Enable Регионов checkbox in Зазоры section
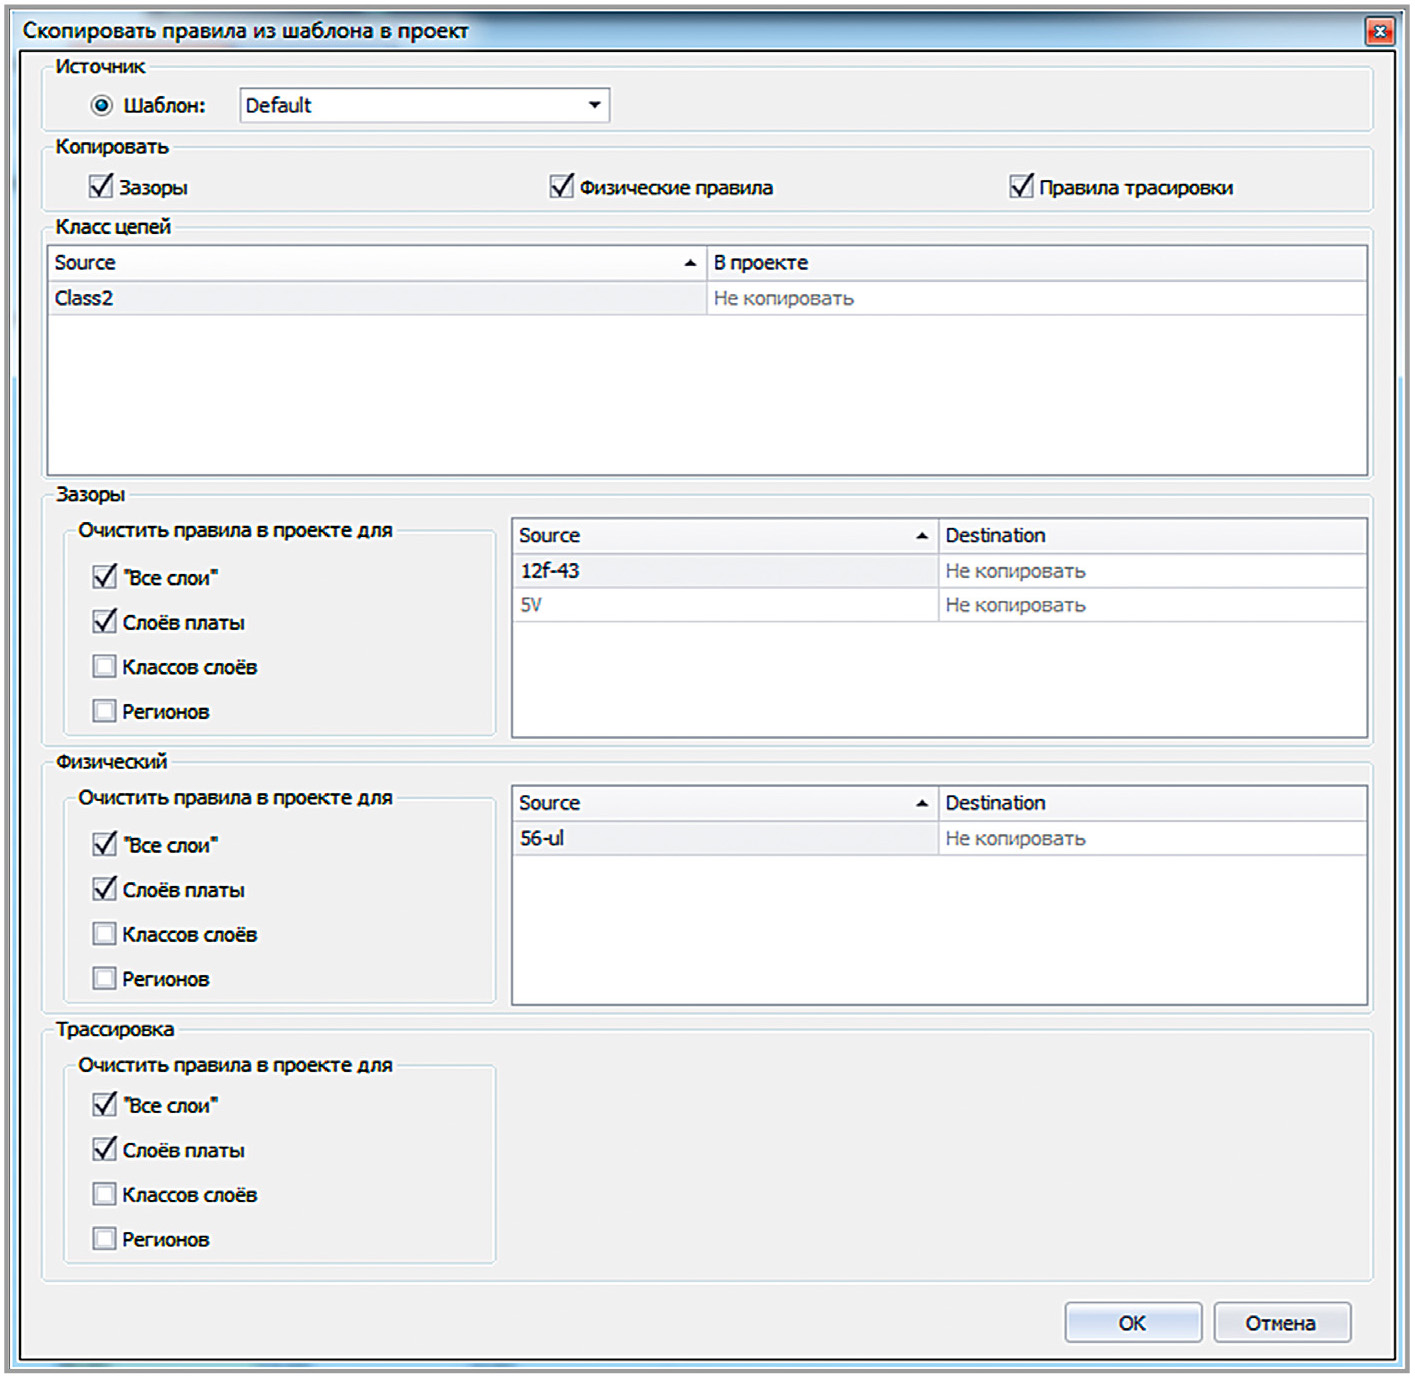This screenshot has height=1378, width=1415. pos(104,711)
